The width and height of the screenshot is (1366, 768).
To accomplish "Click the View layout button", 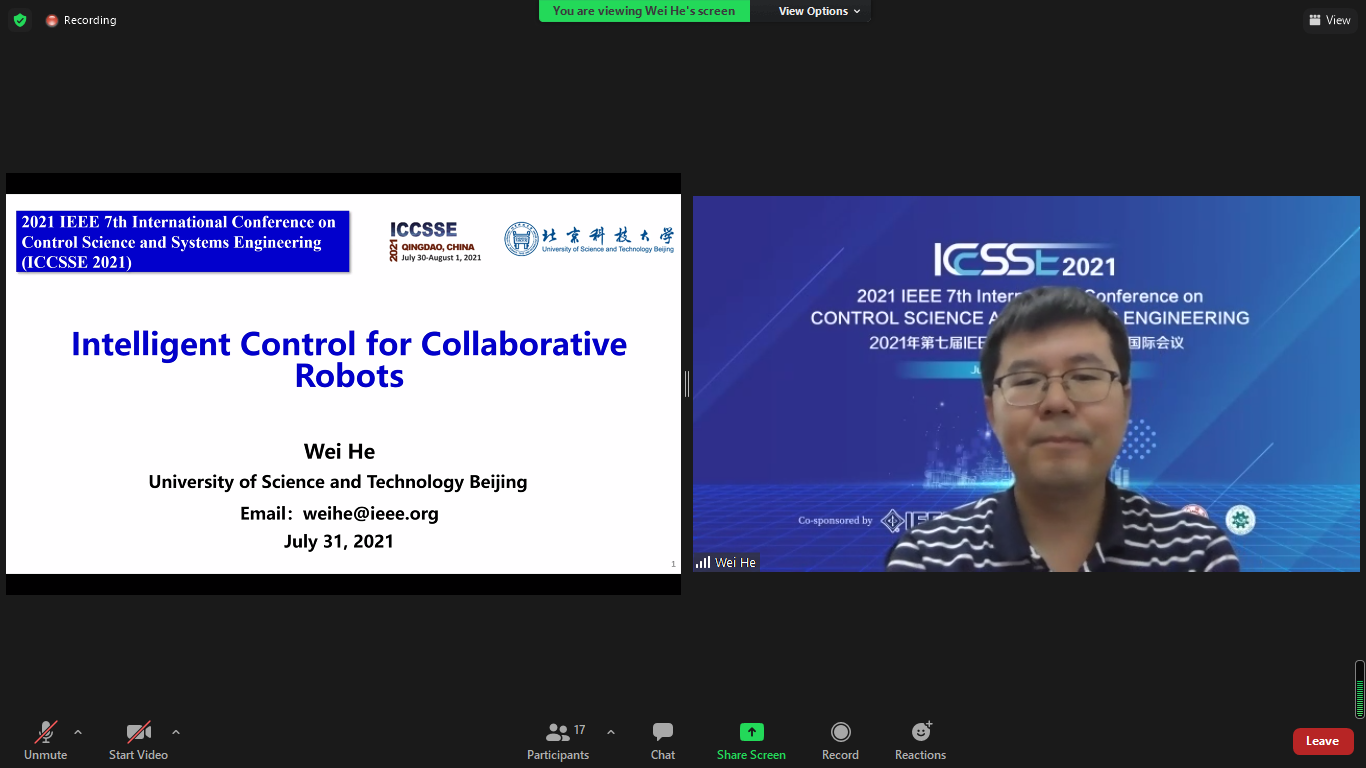I will coord(1330,20).
